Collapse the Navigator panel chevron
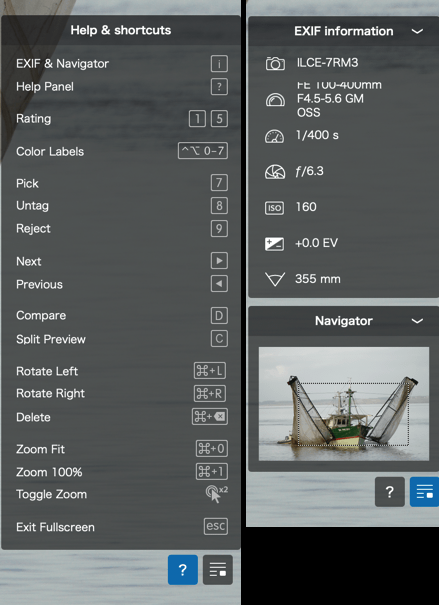This screenshot has height=605, width=439. pos(417,321)
